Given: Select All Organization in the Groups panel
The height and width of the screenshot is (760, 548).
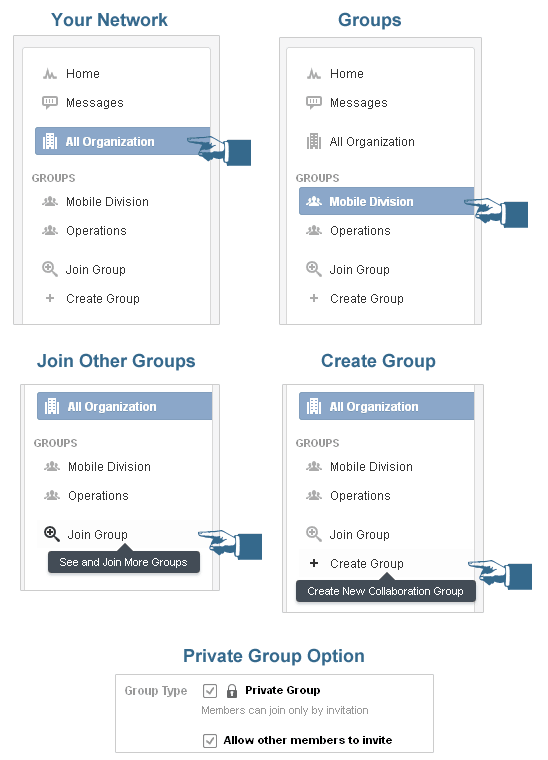Looking at the screenshot, I should [372, 142].
